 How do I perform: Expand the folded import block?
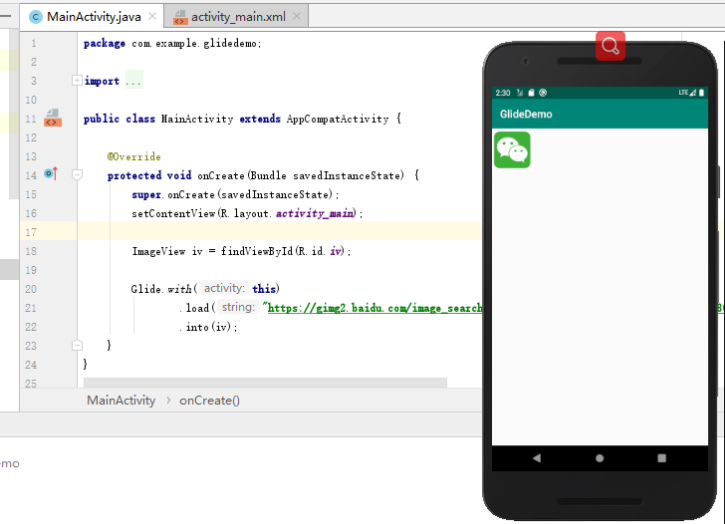pos(77,81)
